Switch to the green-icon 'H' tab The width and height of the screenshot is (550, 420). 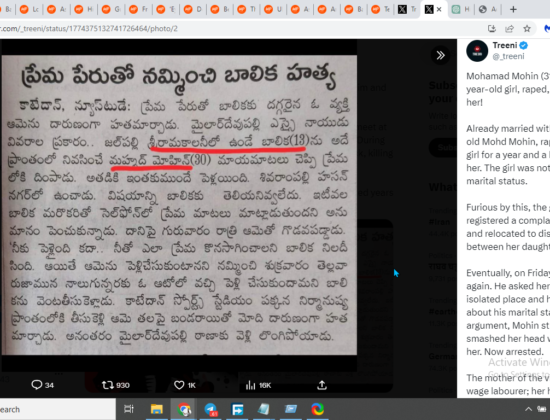click(x=460, y=9)
